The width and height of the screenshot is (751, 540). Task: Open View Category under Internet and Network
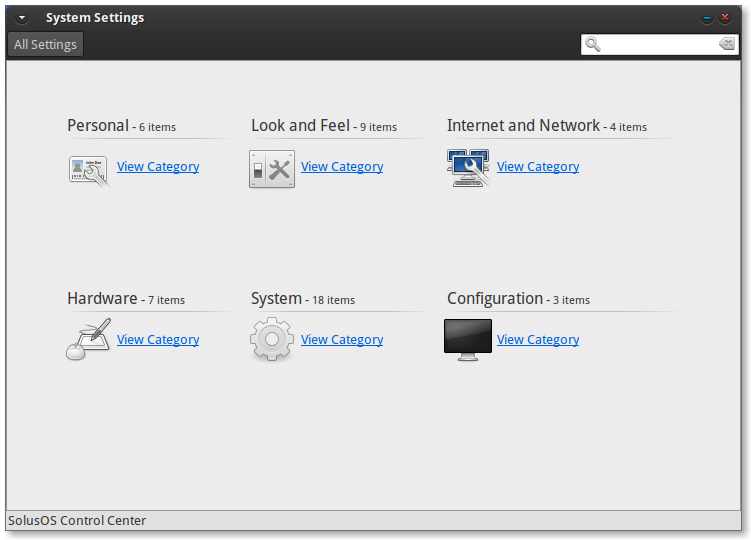tap(538, 167)
